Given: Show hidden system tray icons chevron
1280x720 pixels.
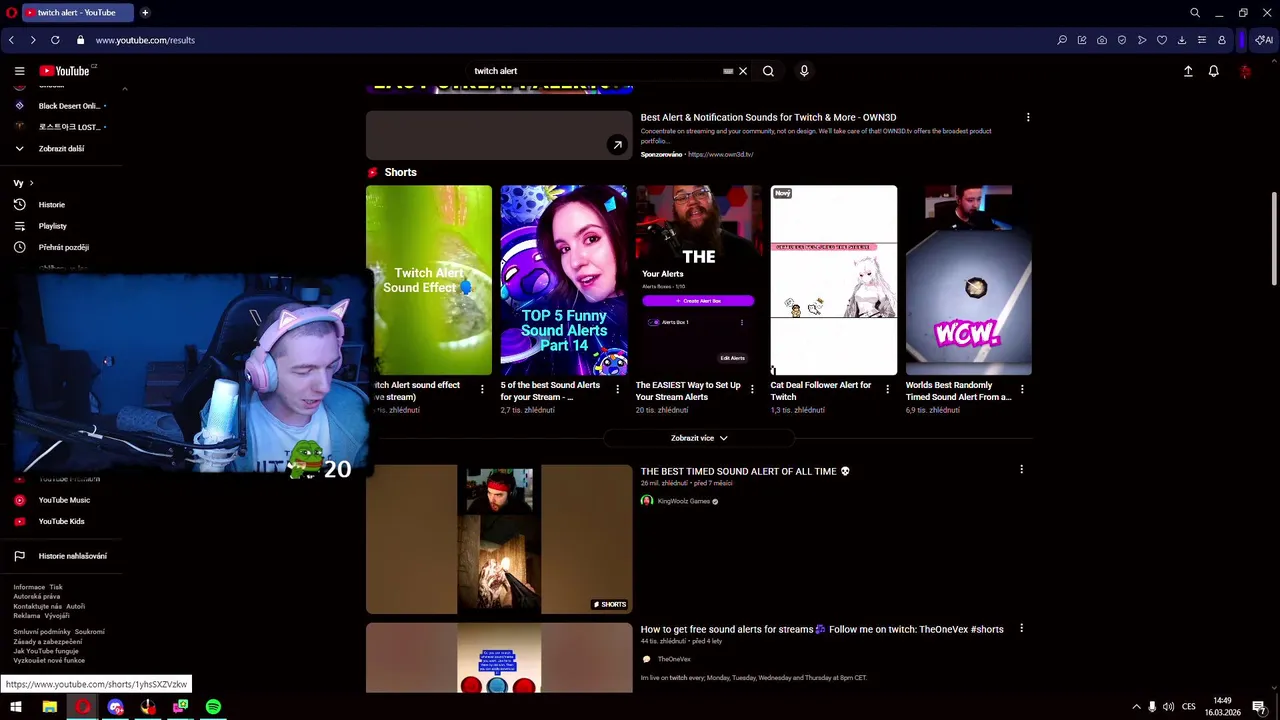Looking at the screenshot, I should [x=1136, y=707].
